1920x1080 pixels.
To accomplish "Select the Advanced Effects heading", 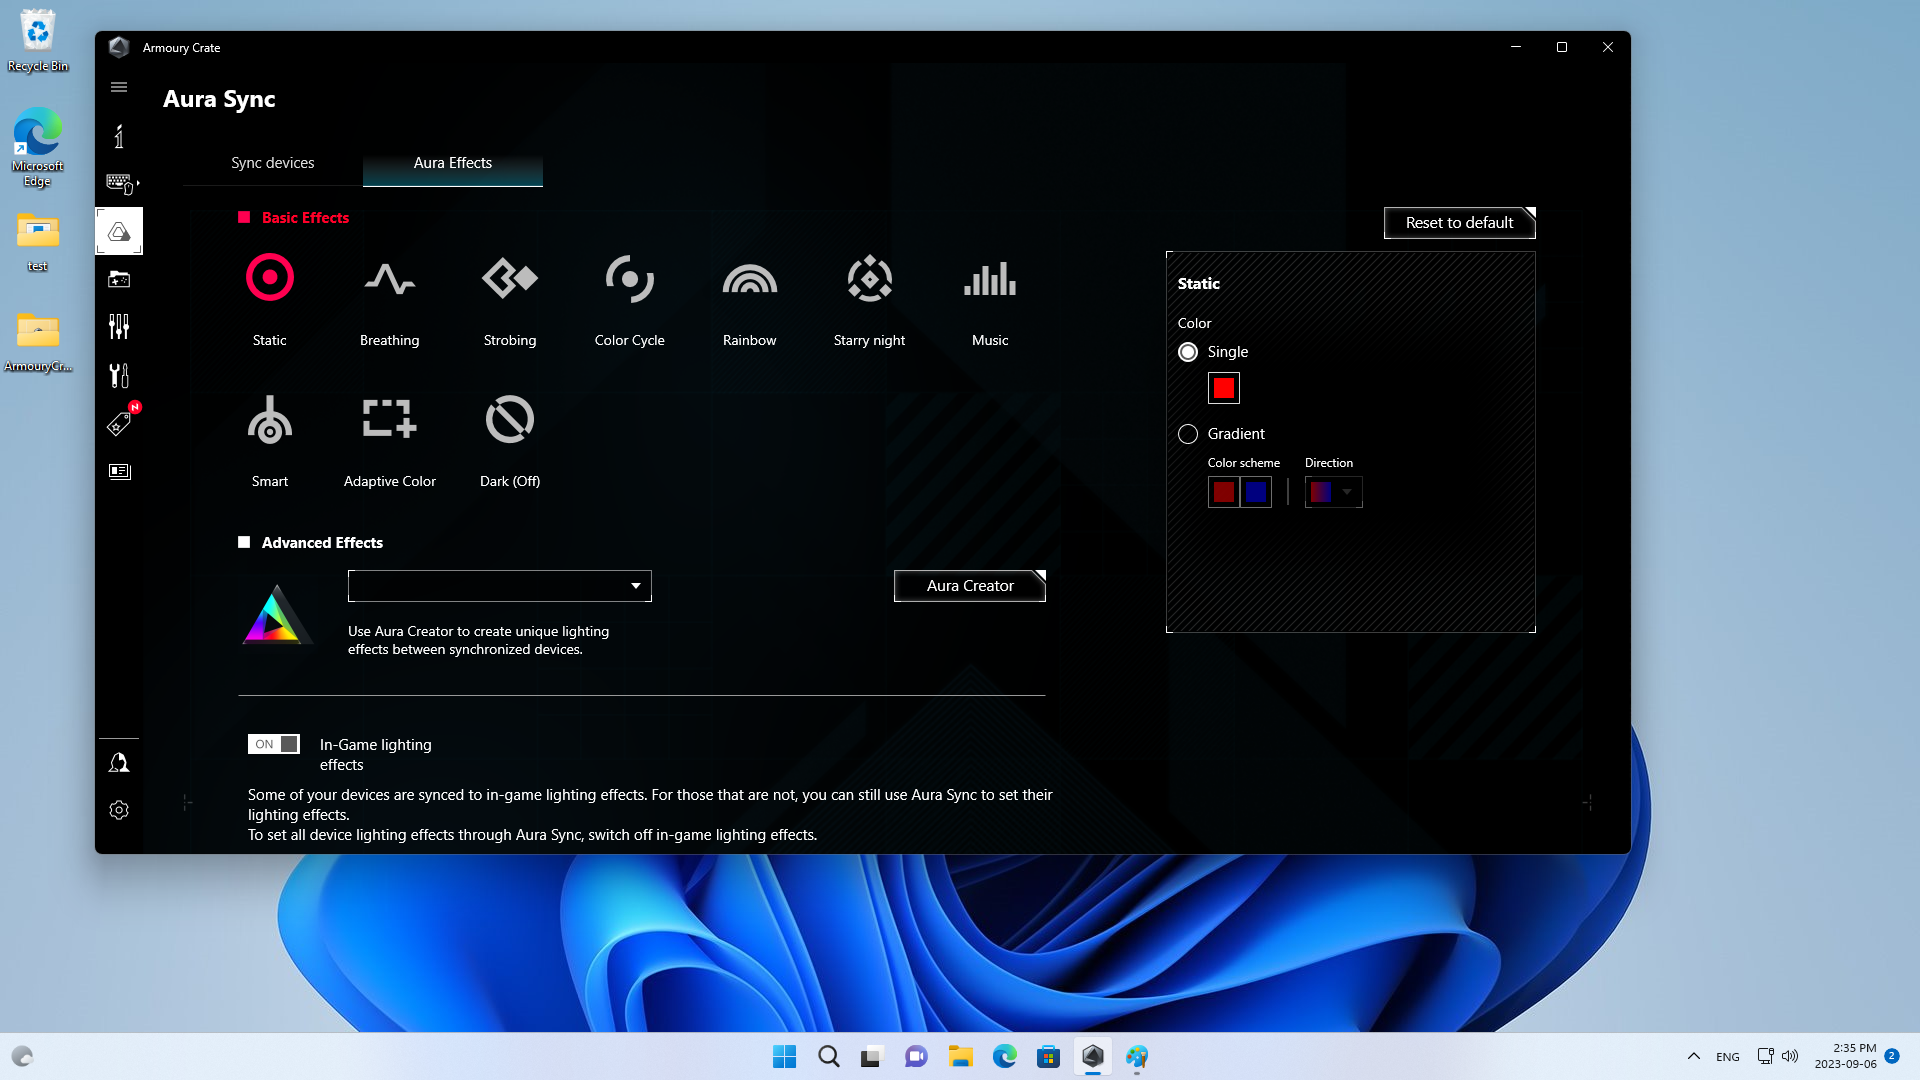I will pos(322,543).
